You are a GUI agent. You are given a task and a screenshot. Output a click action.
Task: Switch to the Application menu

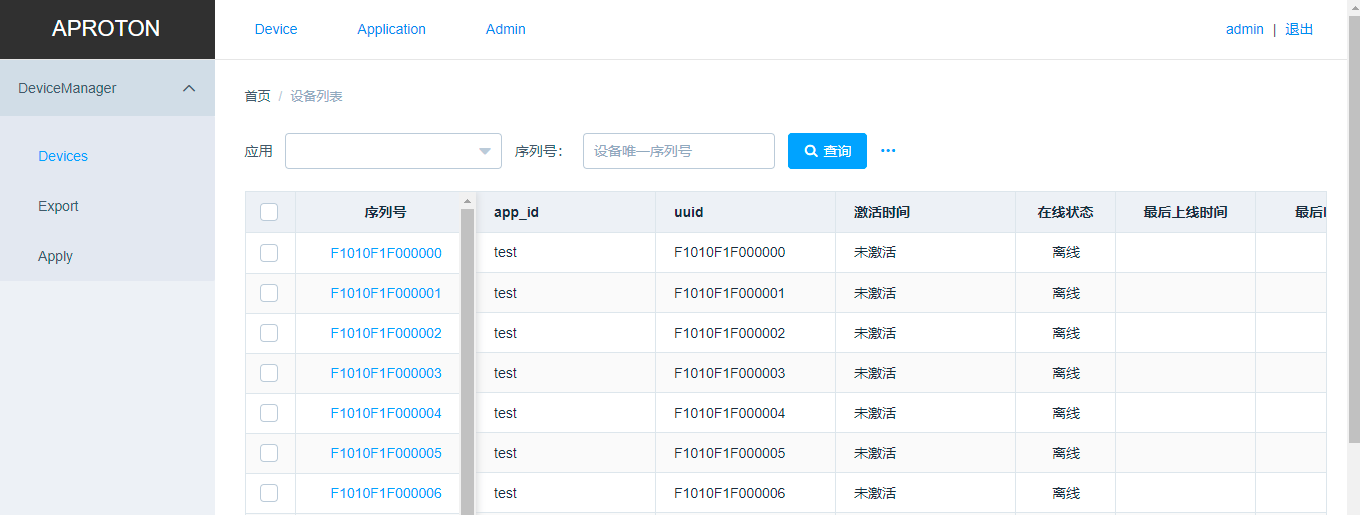(391, 29)
